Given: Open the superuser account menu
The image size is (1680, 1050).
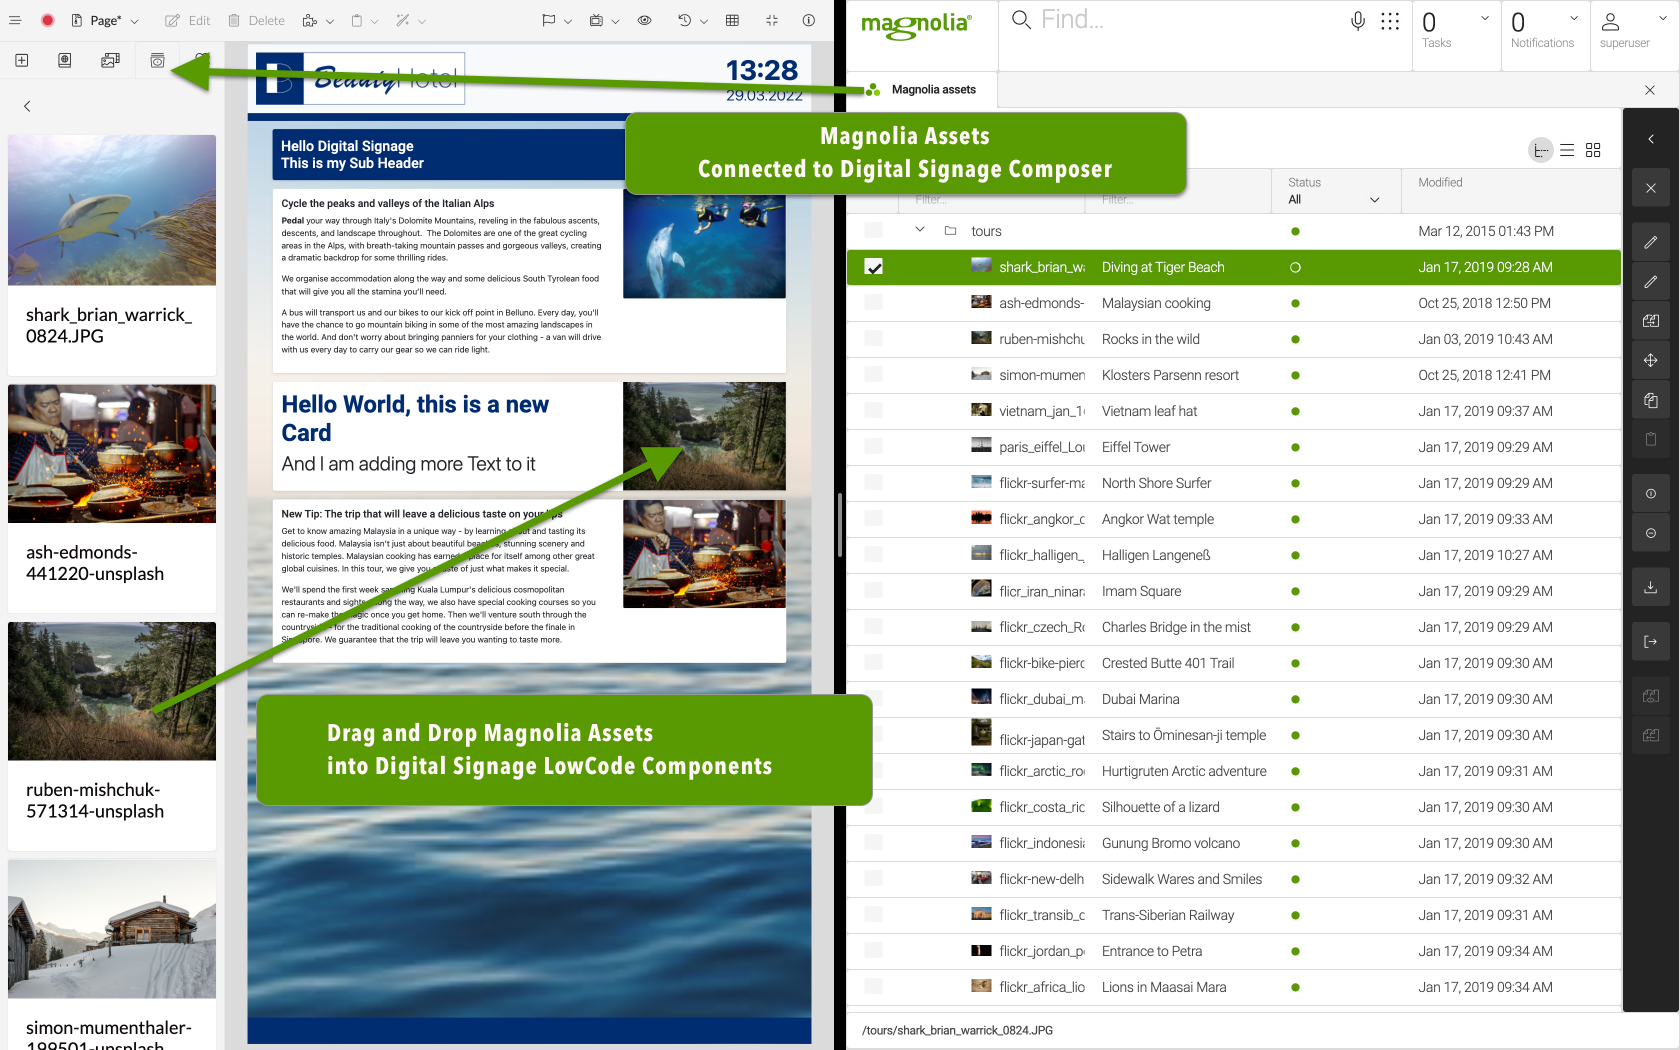Looking at the screenshot, I should 1624,30.
